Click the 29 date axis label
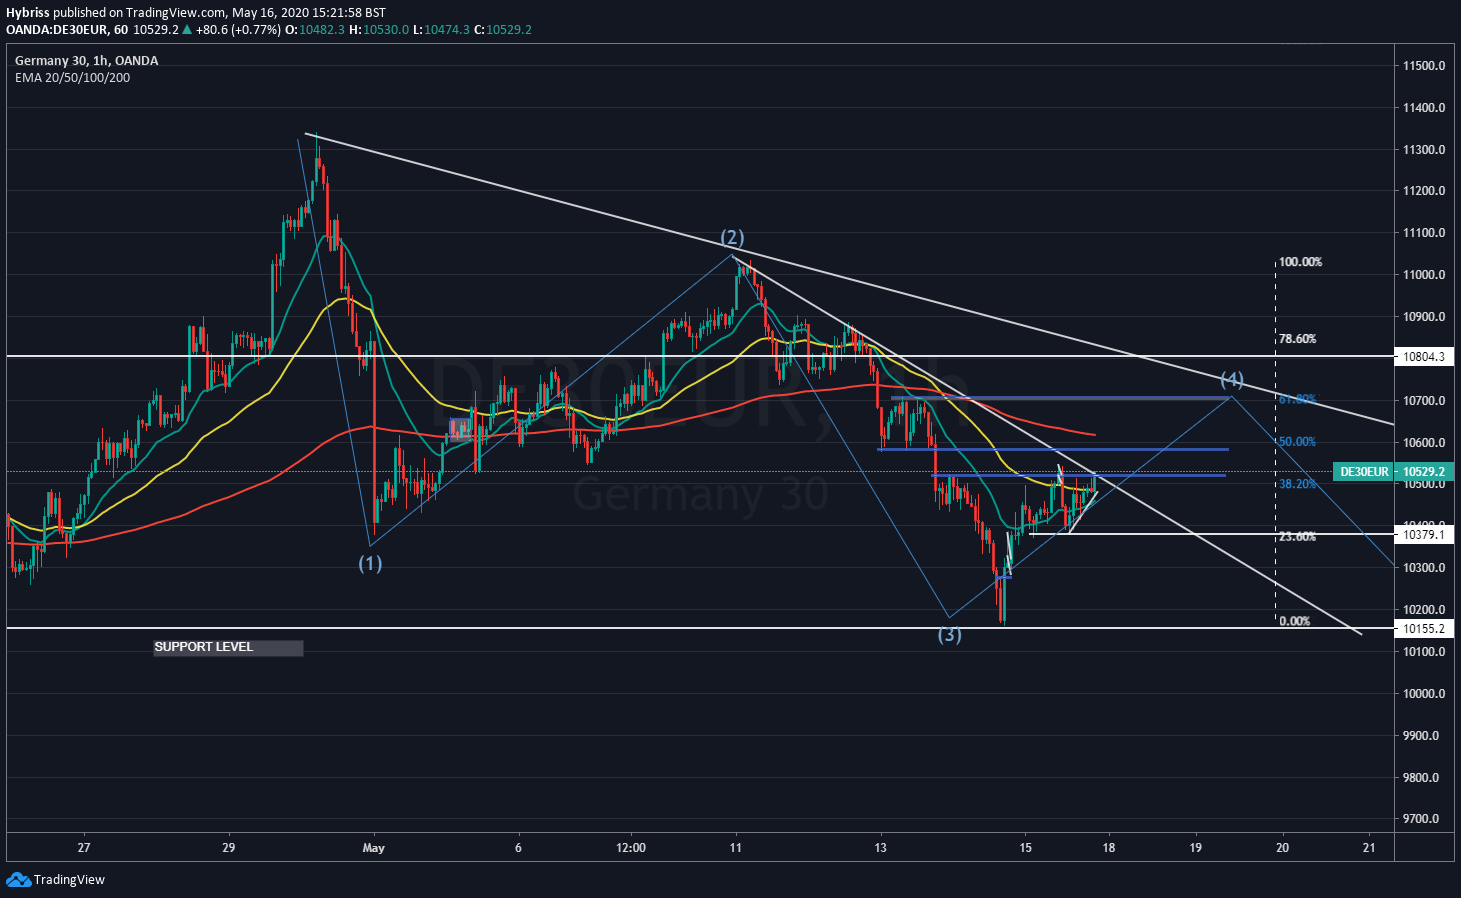The width and height of the screenshot is (1461, 898). 229,848
